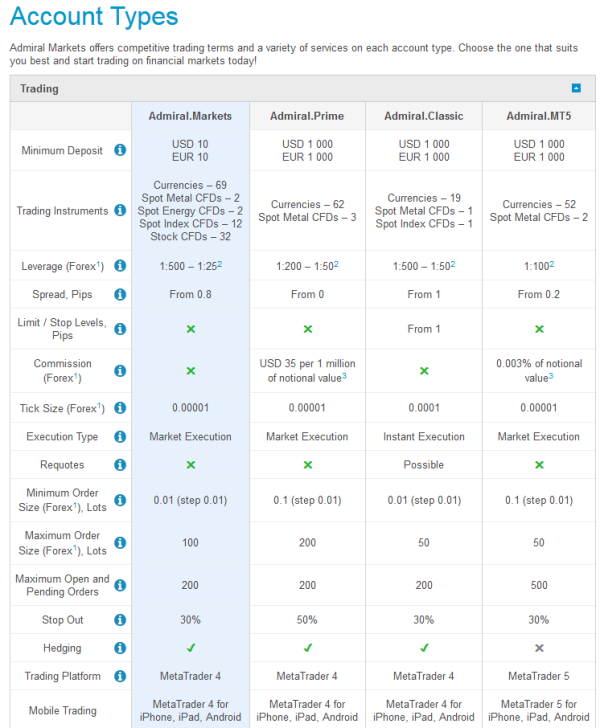Select the Admiral.MT5 column header
This screenshot has height=728, width=600.
point(539,116)
